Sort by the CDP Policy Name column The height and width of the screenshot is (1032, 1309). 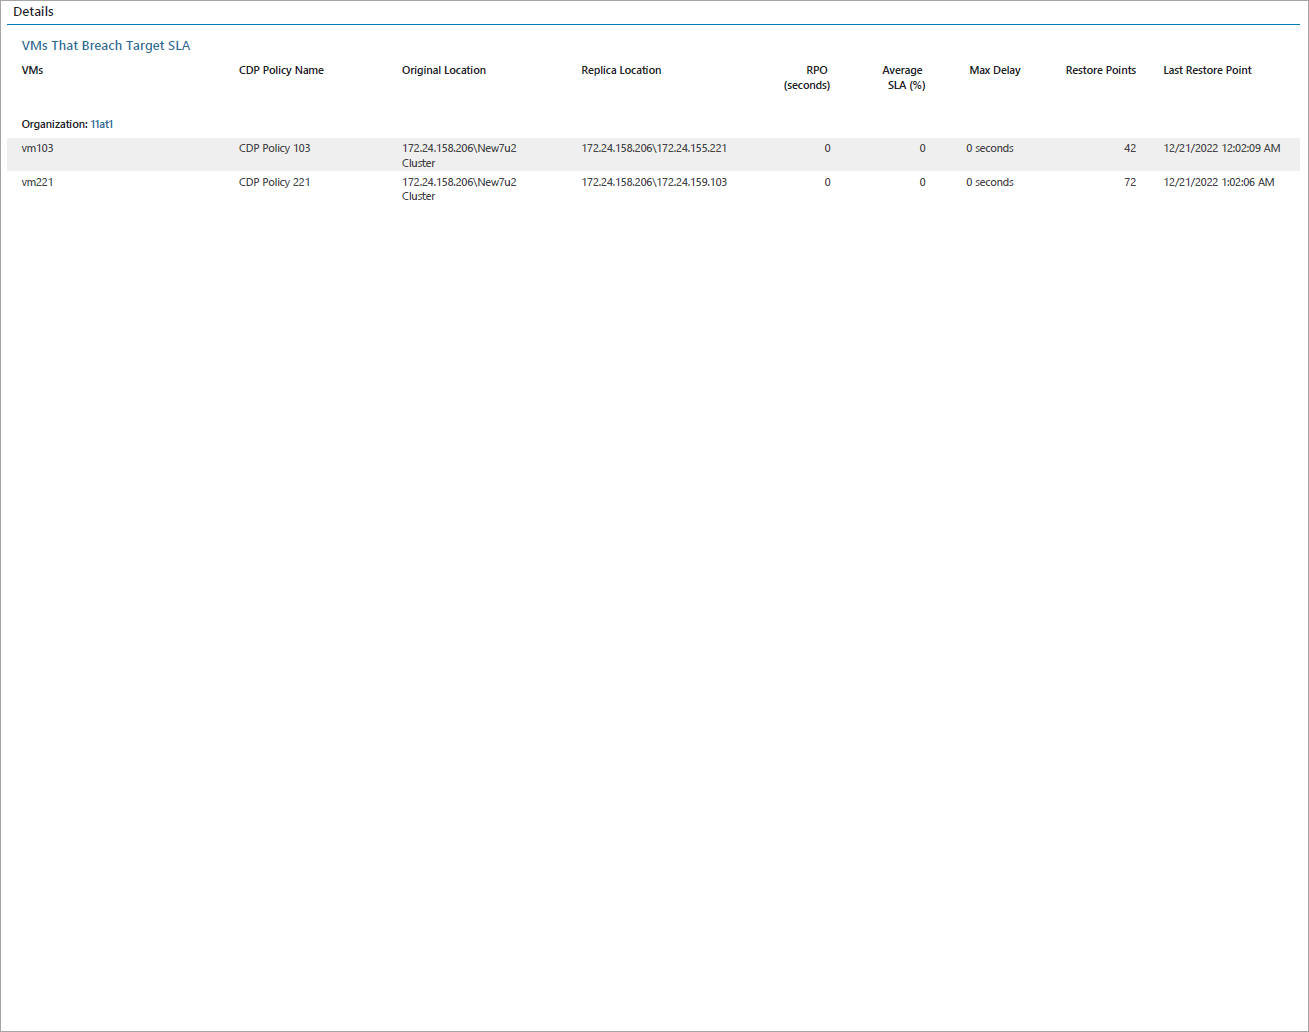pyautogui.click(x=280, y=70)
